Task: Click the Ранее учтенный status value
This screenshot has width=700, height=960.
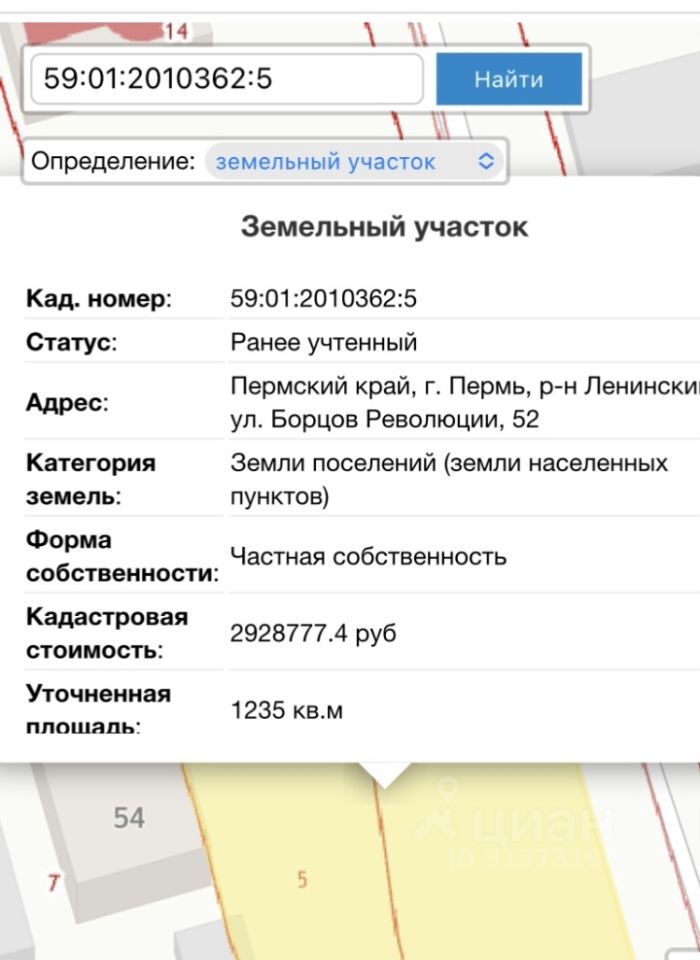Action: click(x=323, y=343)
